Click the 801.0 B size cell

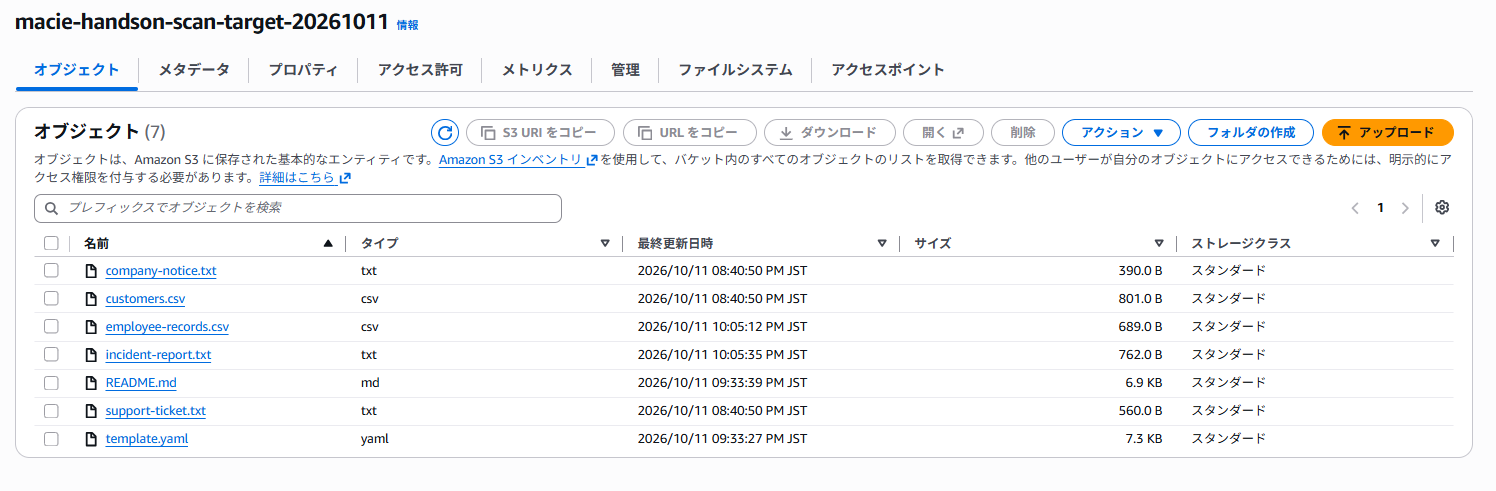coord(1140,299)
